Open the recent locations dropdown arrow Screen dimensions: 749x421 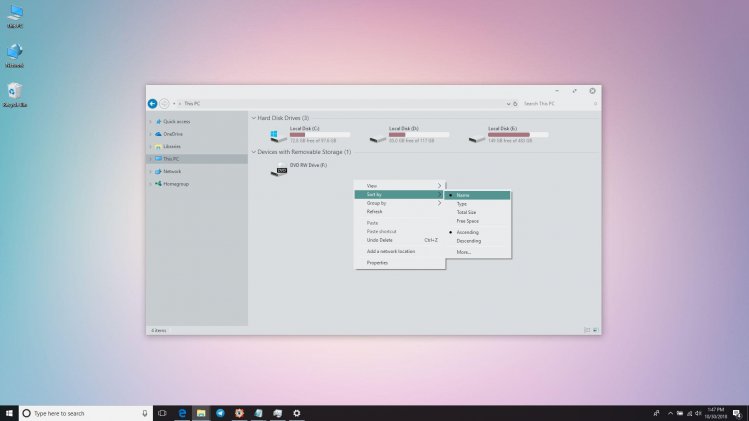[174, 103]
